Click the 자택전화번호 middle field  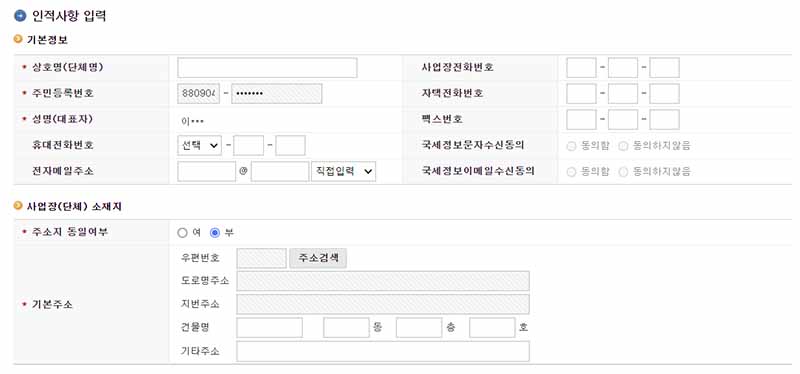pyautogui.click(x=623, y=94)
